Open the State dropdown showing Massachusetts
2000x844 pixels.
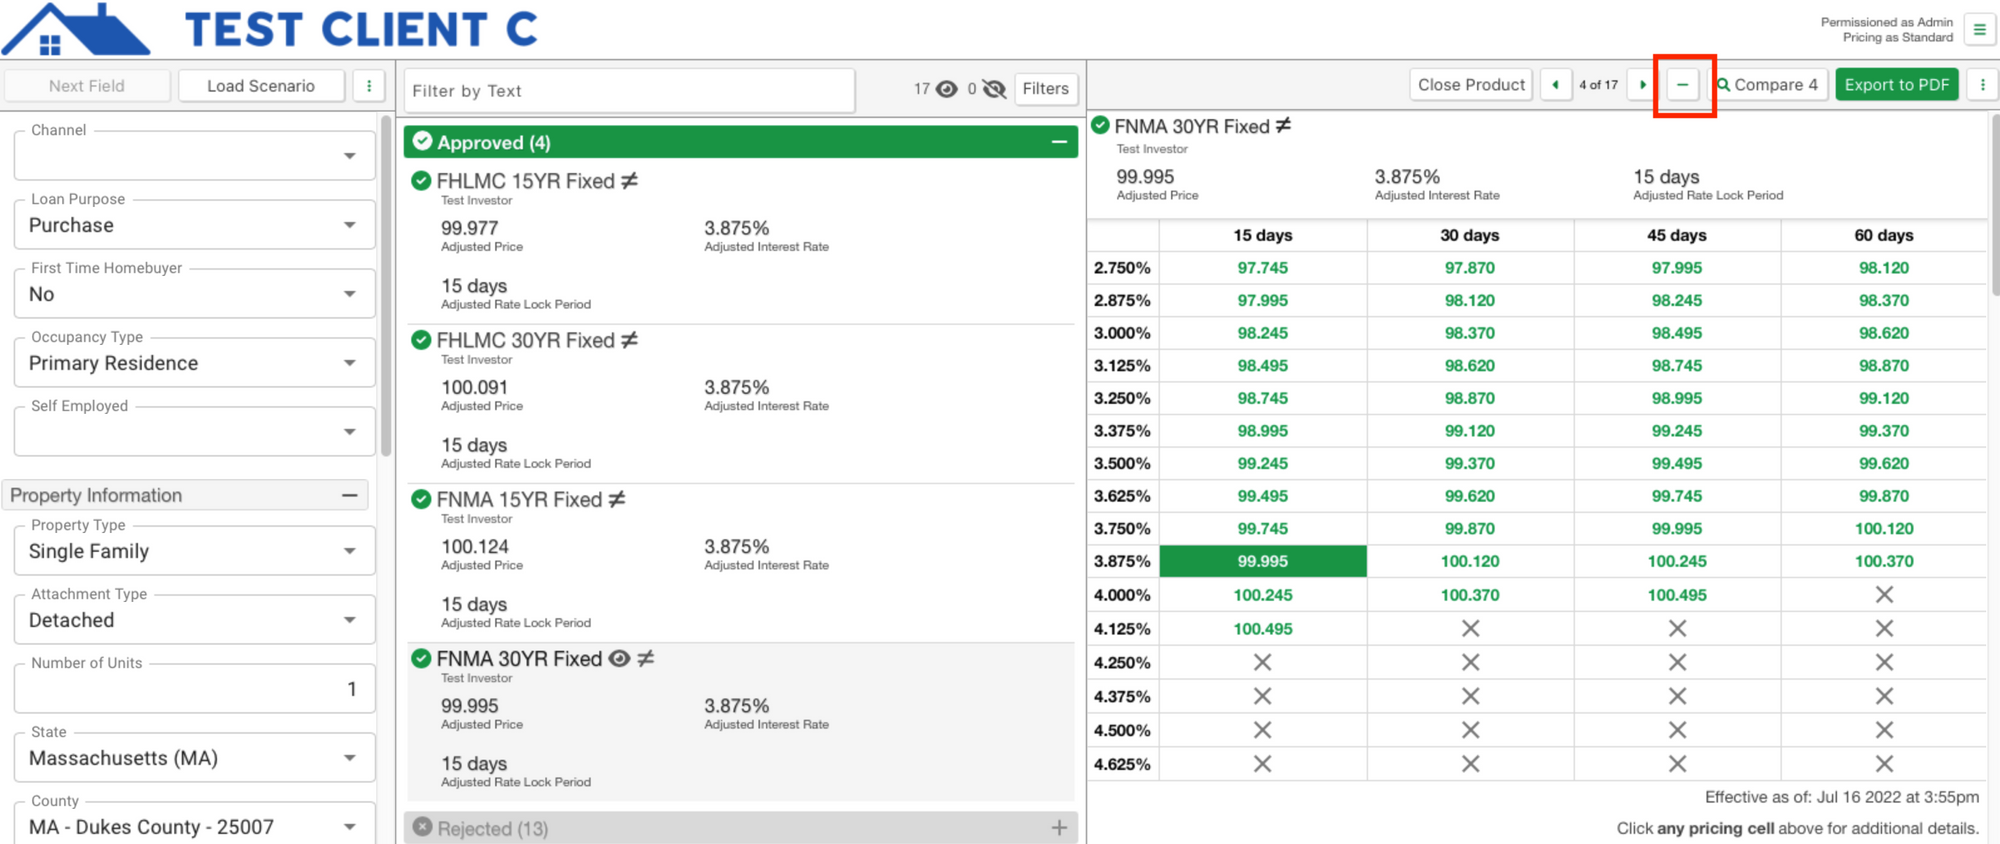click(x=195, y=758)
